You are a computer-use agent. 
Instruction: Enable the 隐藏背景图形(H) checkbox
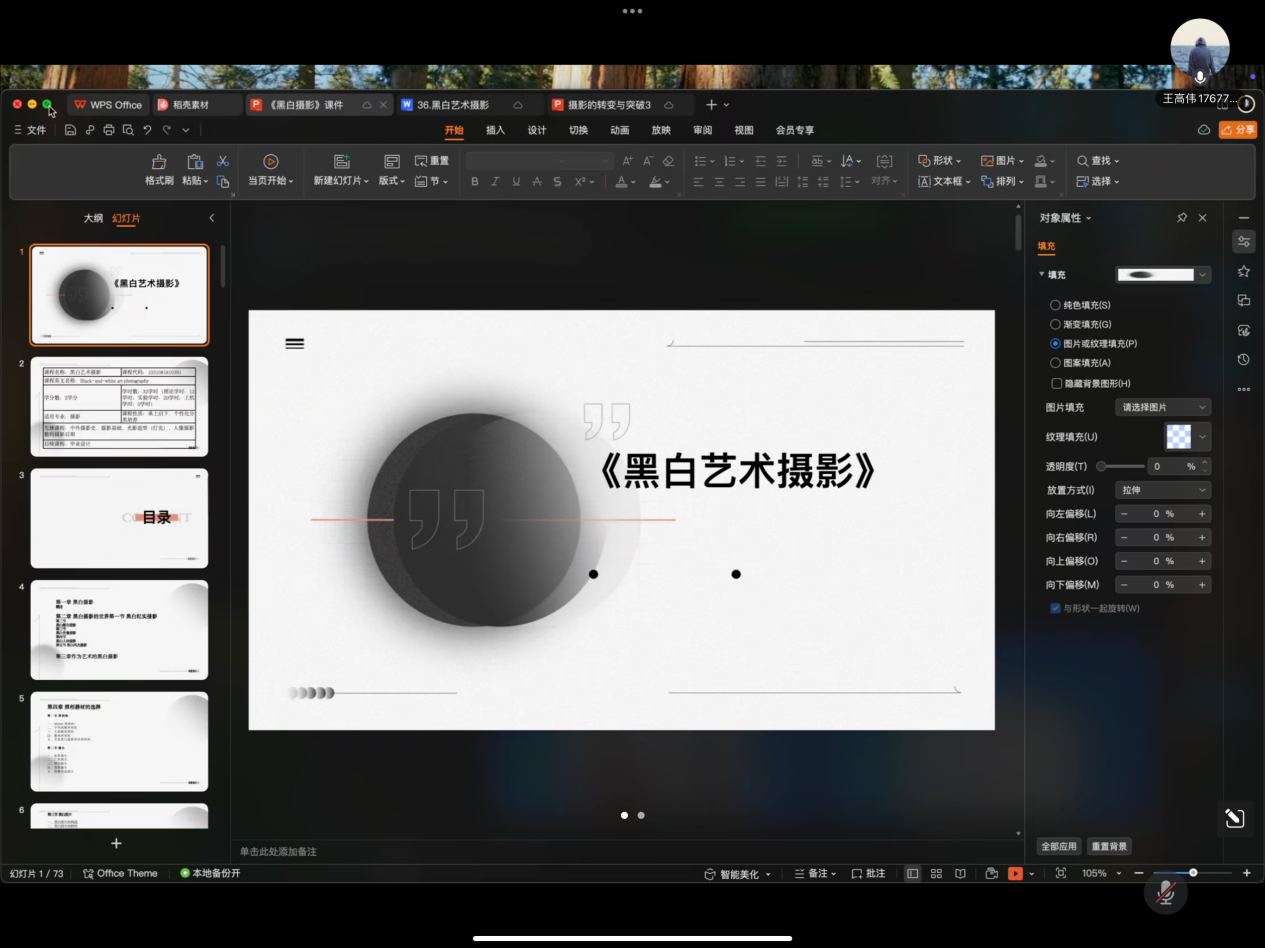tap(1056, 383)
